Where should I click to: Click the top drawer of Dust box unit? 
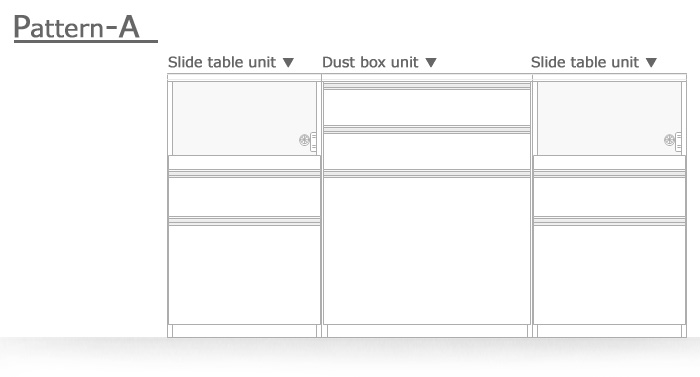[x=427, y=107]
